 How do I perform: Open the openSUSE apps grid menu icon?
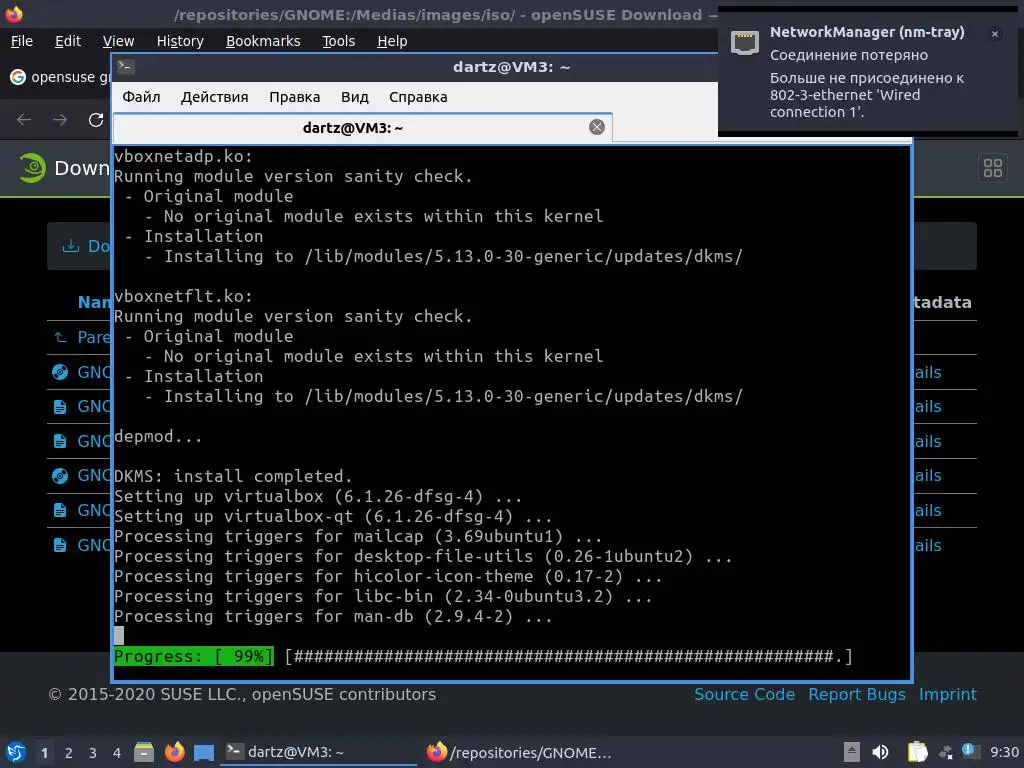point(993,168)
